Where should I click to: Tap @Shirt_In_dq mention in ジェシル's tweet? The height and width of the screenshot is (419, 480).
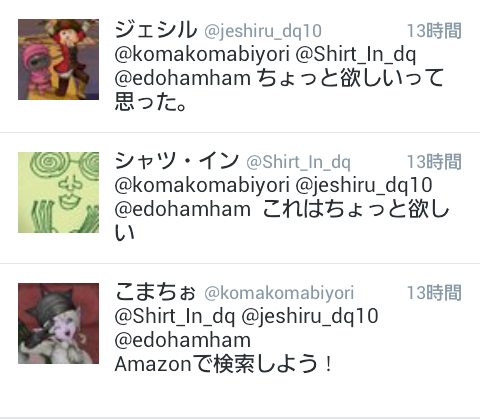pyautogui.click(x=356, y=55)
